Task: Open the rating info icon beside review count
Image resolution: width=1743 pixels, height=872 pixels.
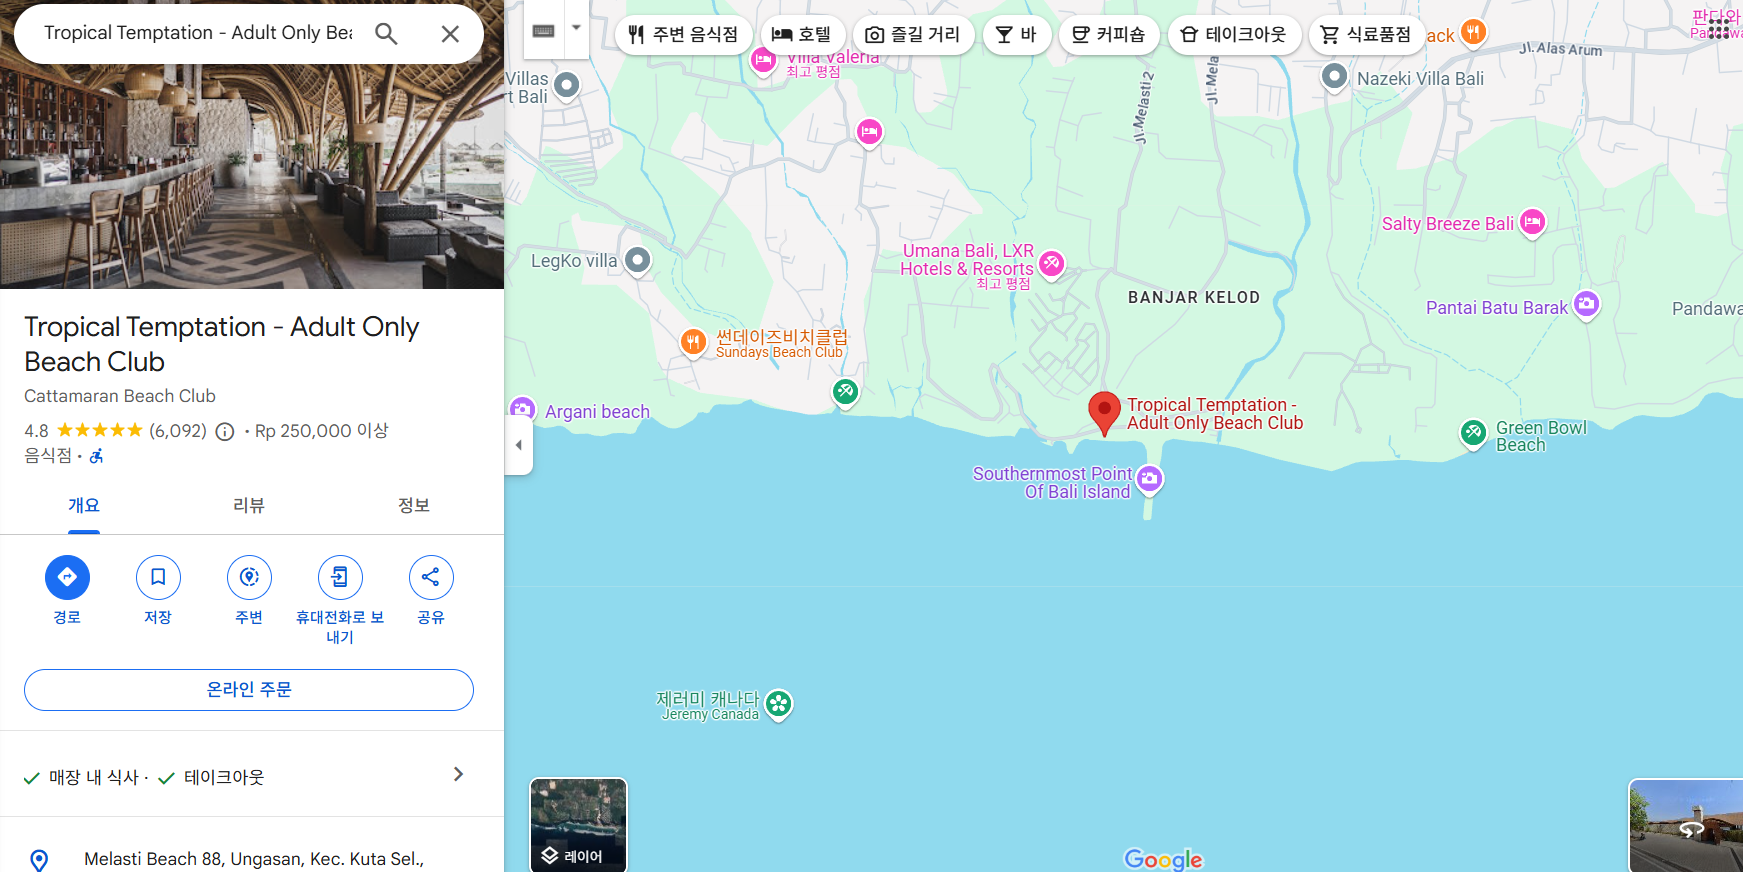Action: coord(225,432)
